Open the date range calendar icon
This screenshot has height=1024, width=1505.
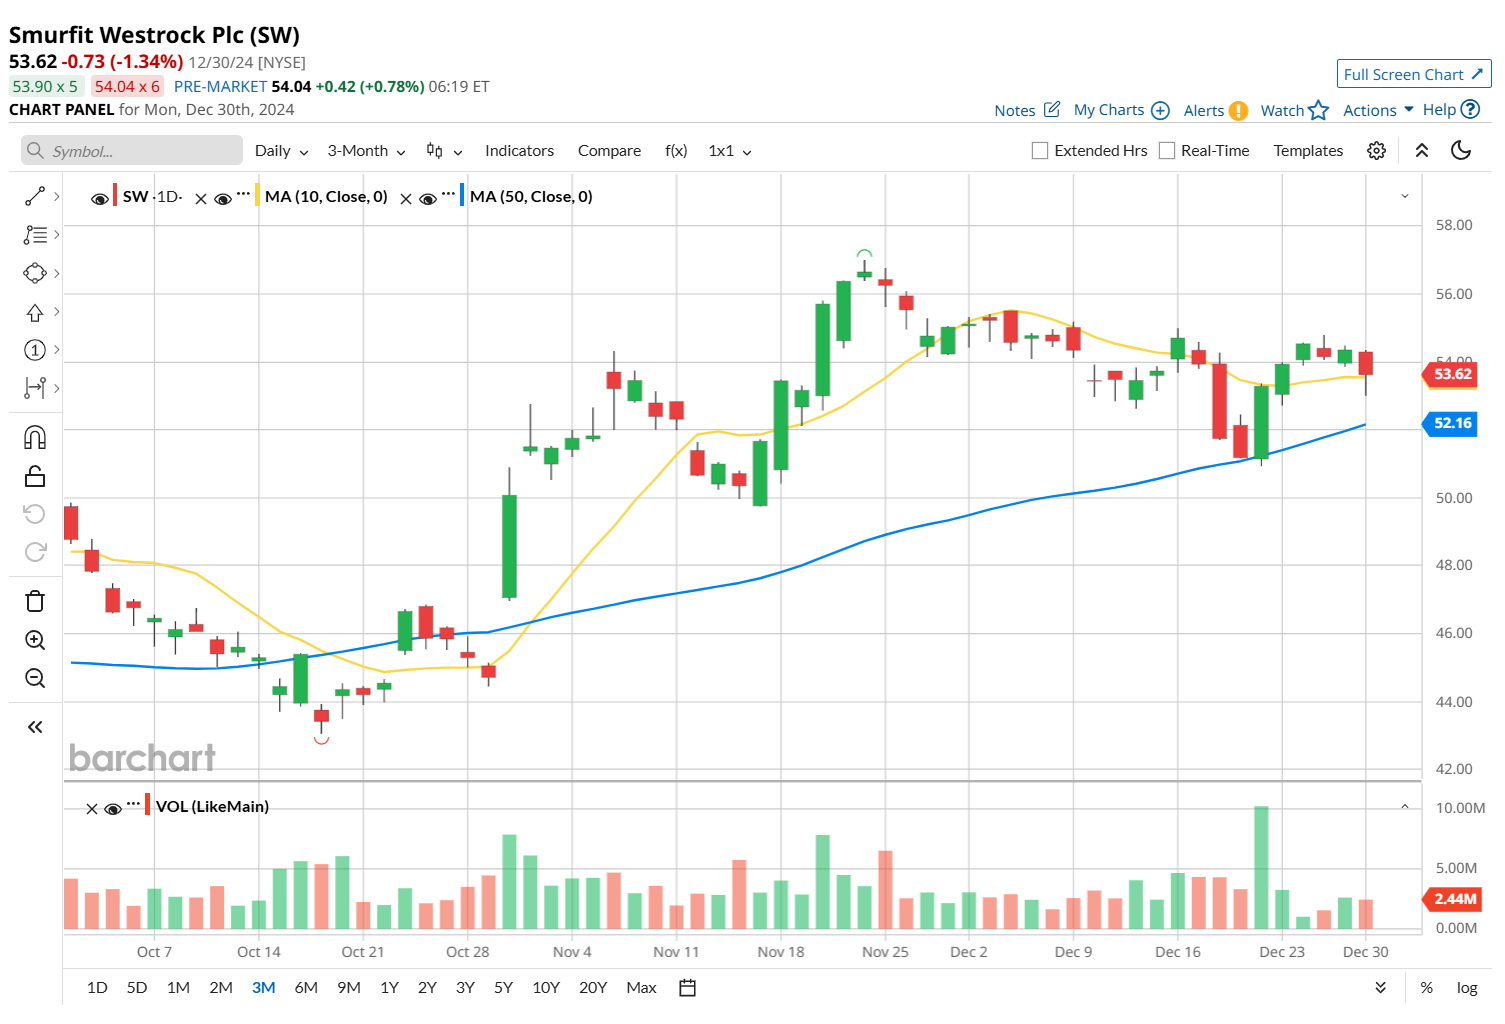point(687,988)
